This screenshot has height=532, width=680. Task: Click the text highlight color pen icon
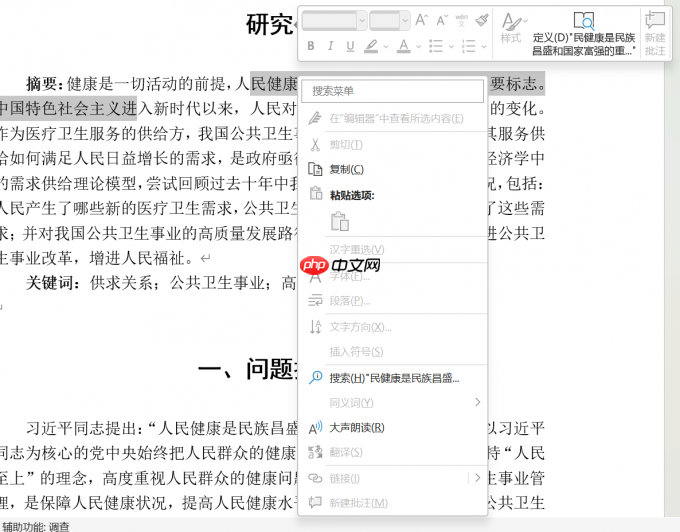[x=371, y=46]
